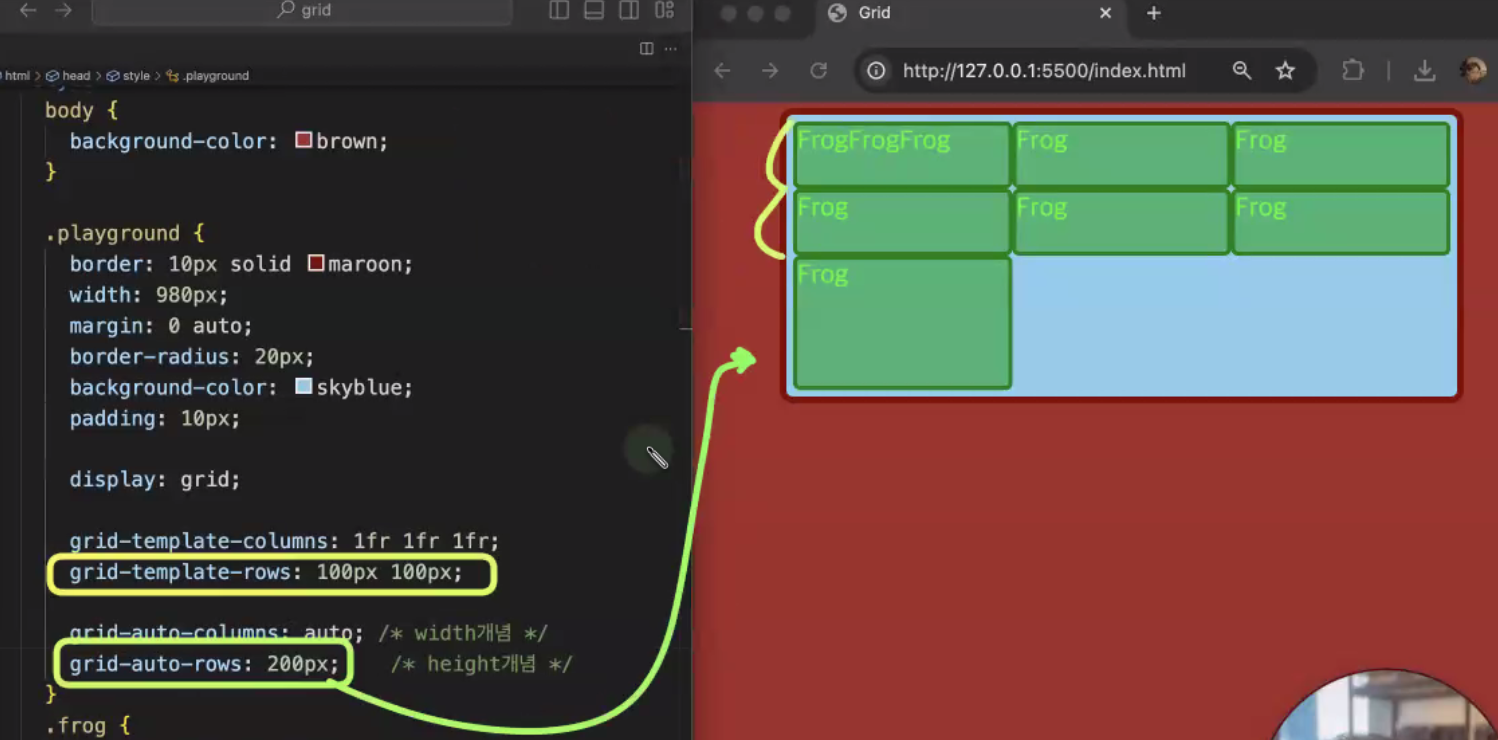1498x740 pixels.
Task: Bookmark this page with the star icon
Action: 1285,70
